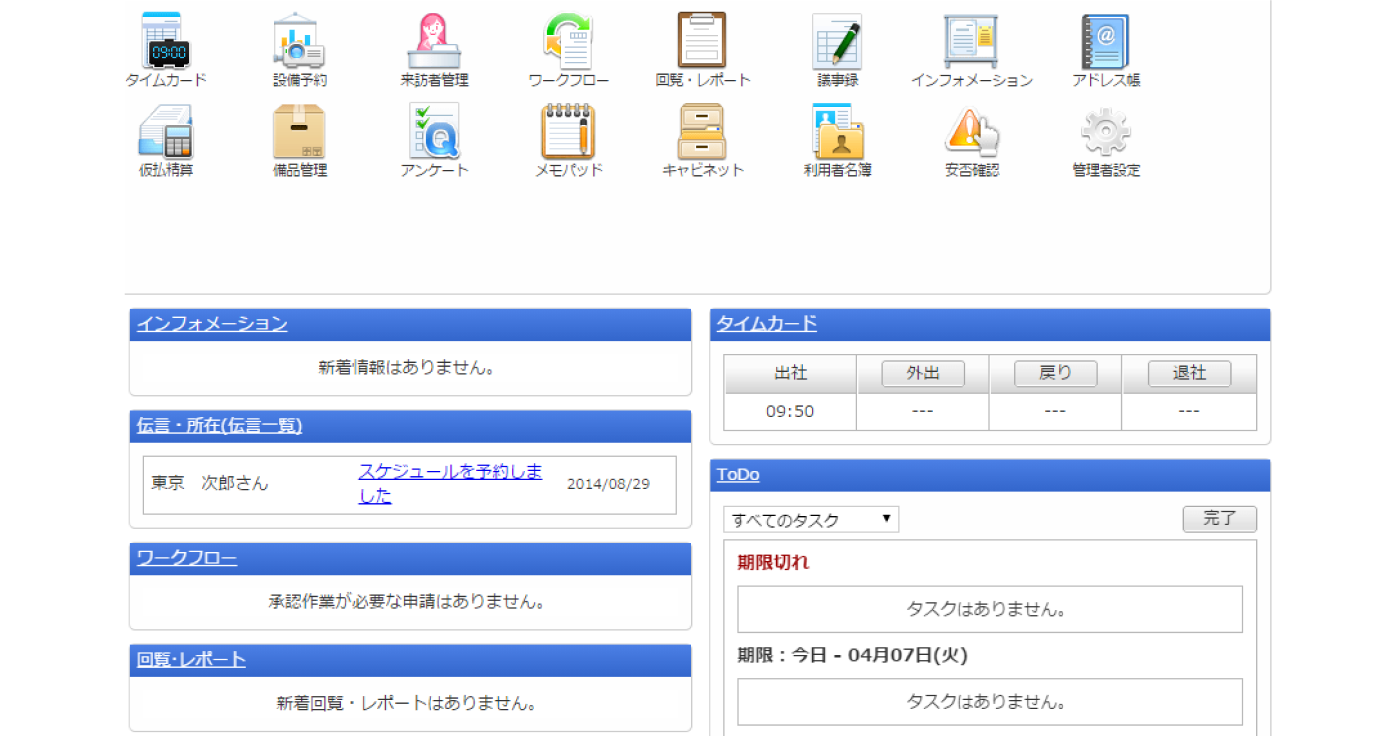Click the 退社 time card button
Viewport: 1400px width, 736px height.
click(1189, 373)
